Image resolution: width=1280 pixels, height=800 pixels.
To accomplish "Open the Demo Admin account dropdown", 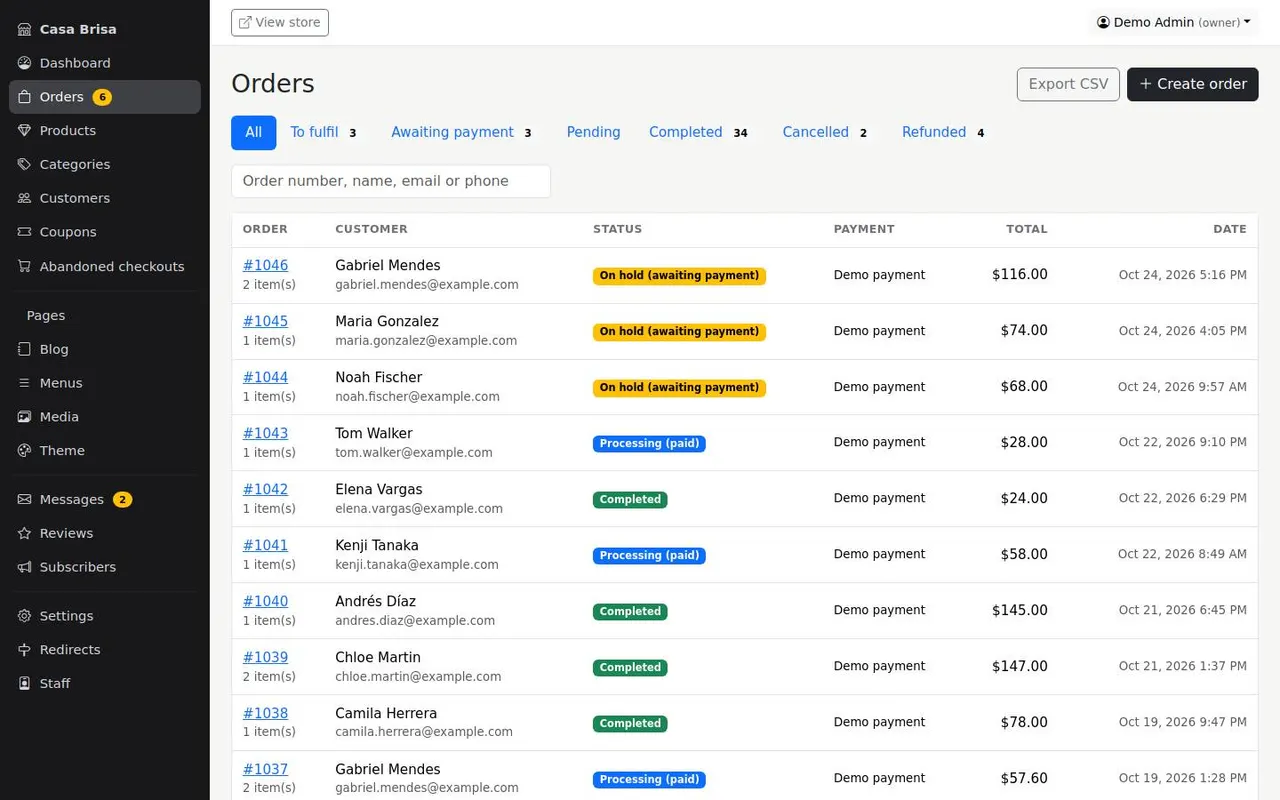I will 1173,22.
